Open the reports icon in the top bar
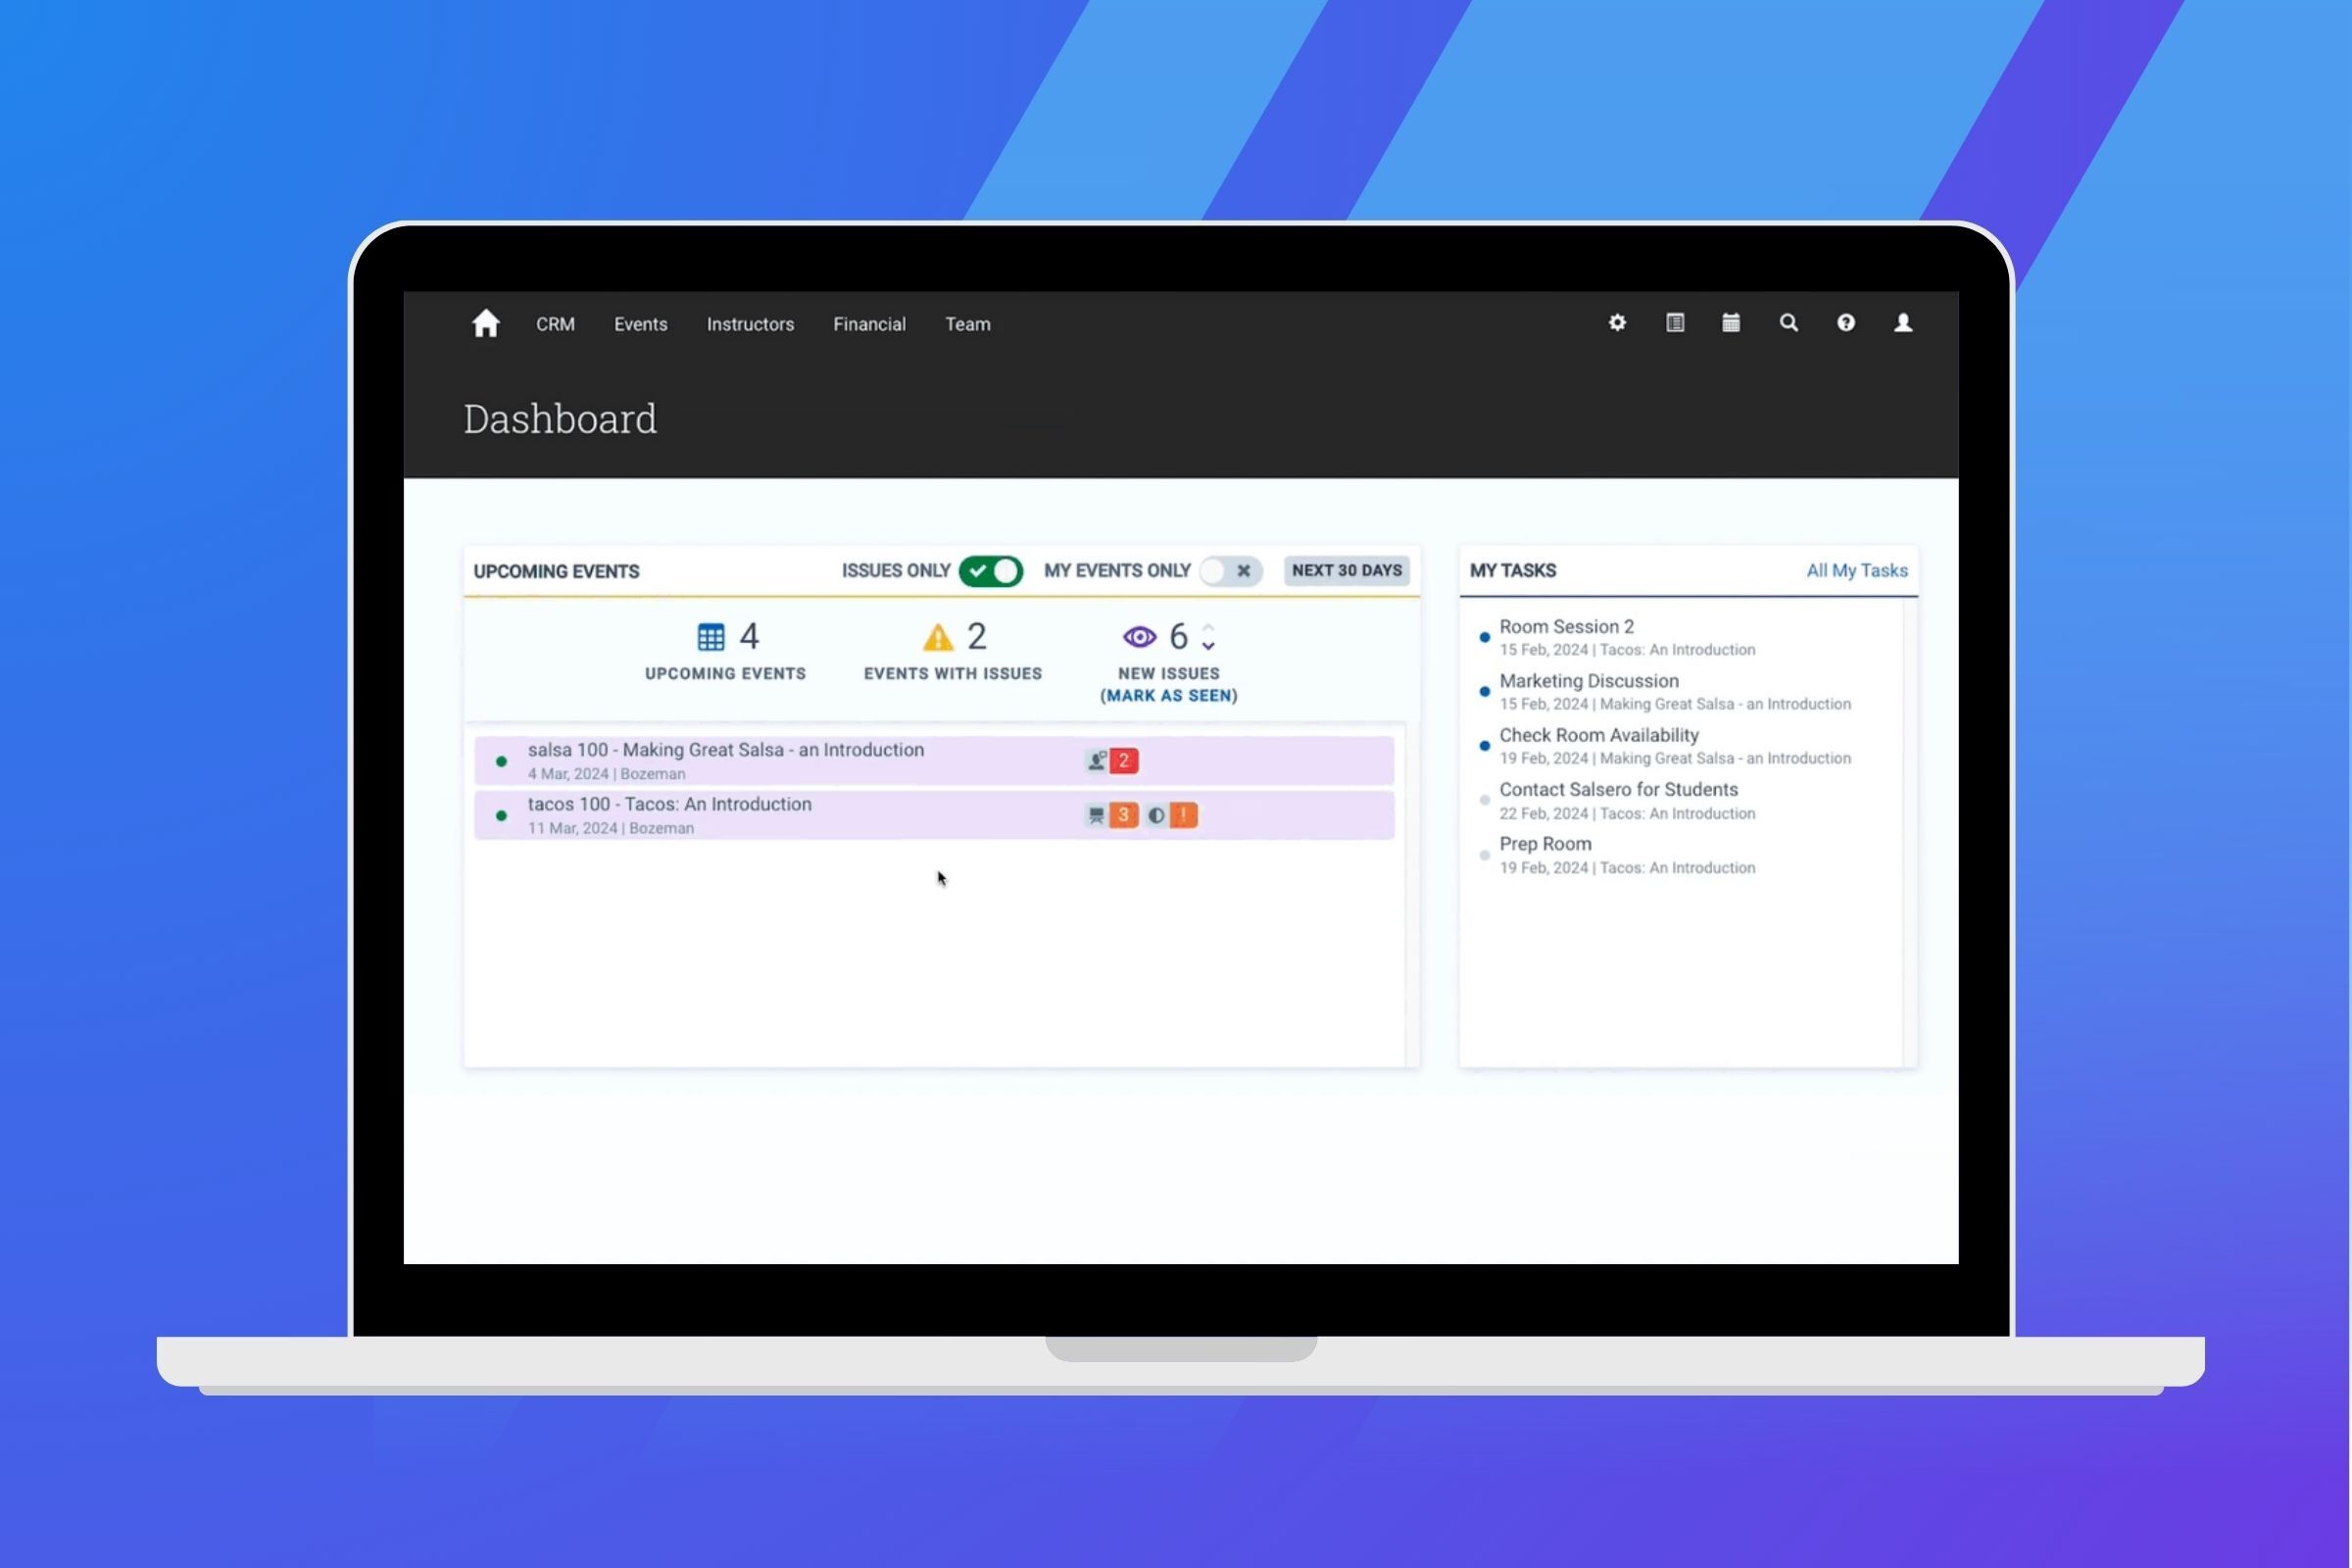Screen dimensions: 2352x1568 [x=1674, y=323]
